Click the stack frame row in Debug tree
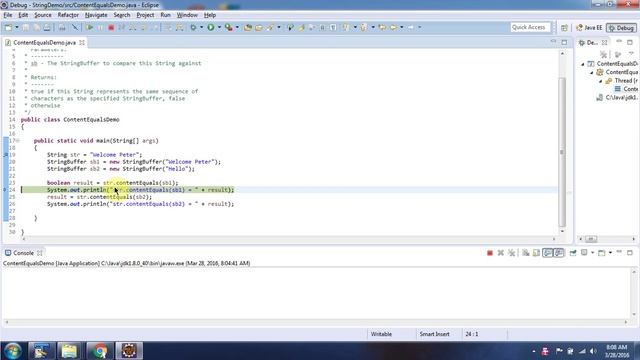Viewport: 640px width, 360px height. (627, 89)
